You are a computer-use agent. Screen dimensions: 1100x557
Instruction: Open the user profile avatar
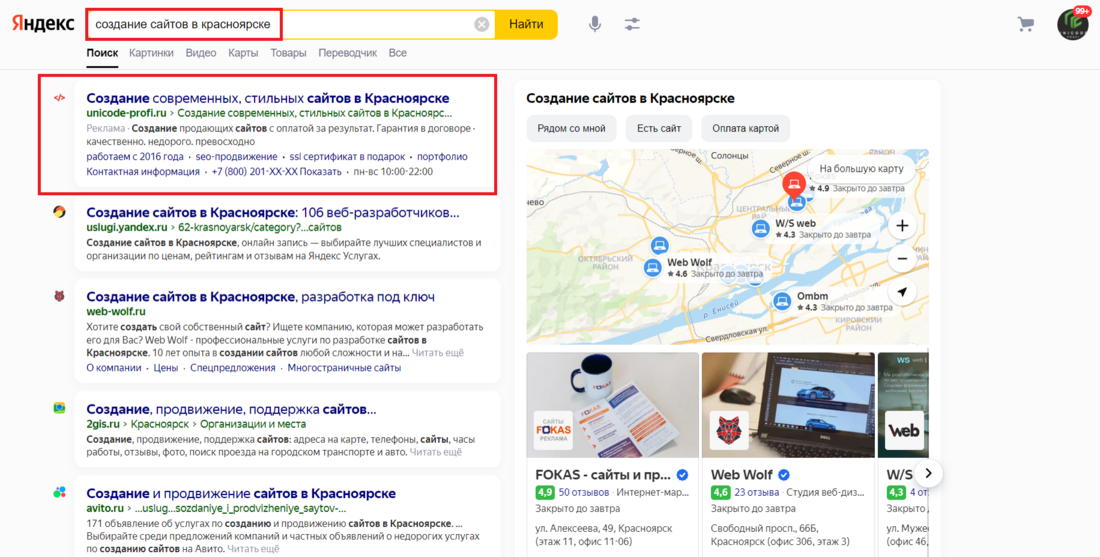pyautogui.click(x=1073, y=25)
